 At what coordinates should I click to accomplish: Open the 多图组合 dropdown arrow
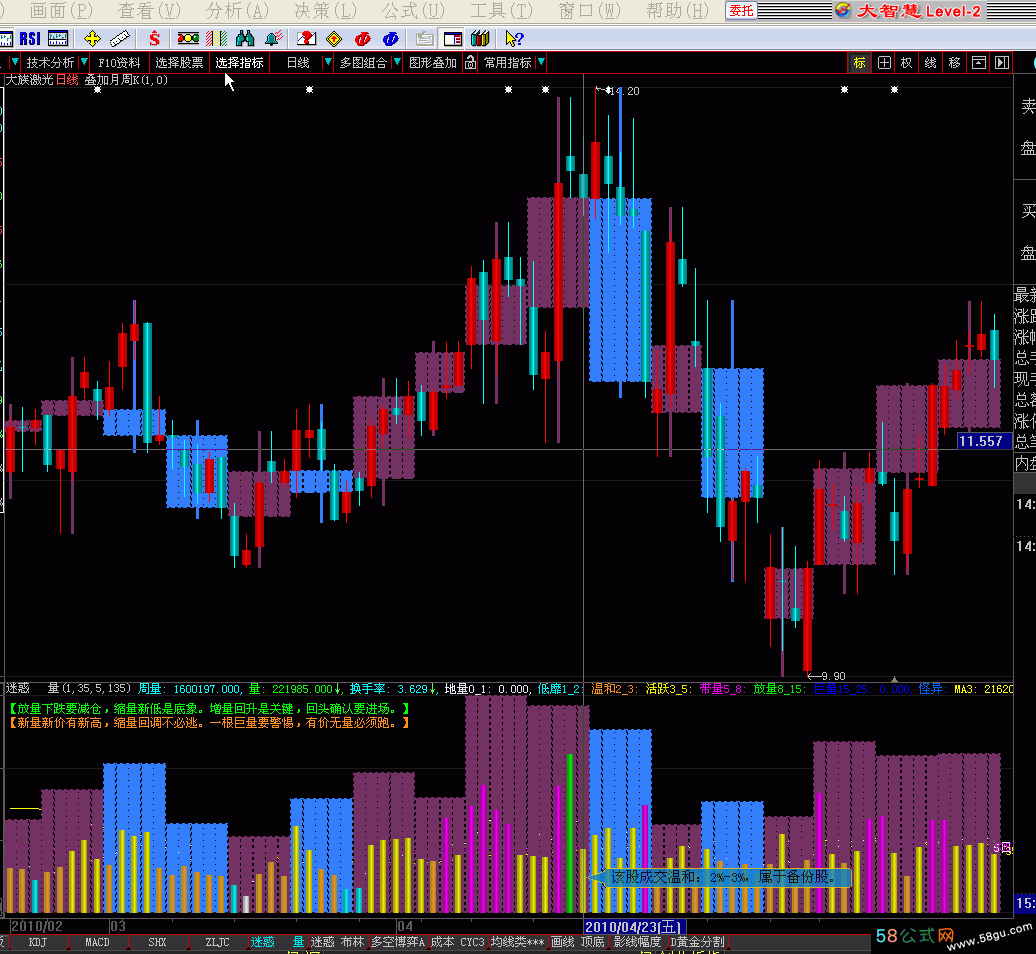(397, 63)
